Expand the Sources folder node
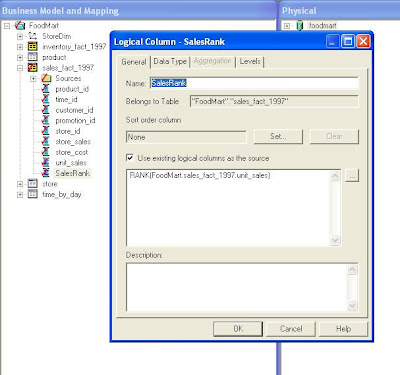The height and width of the screenshot is (375, 400). pos(33,79)
